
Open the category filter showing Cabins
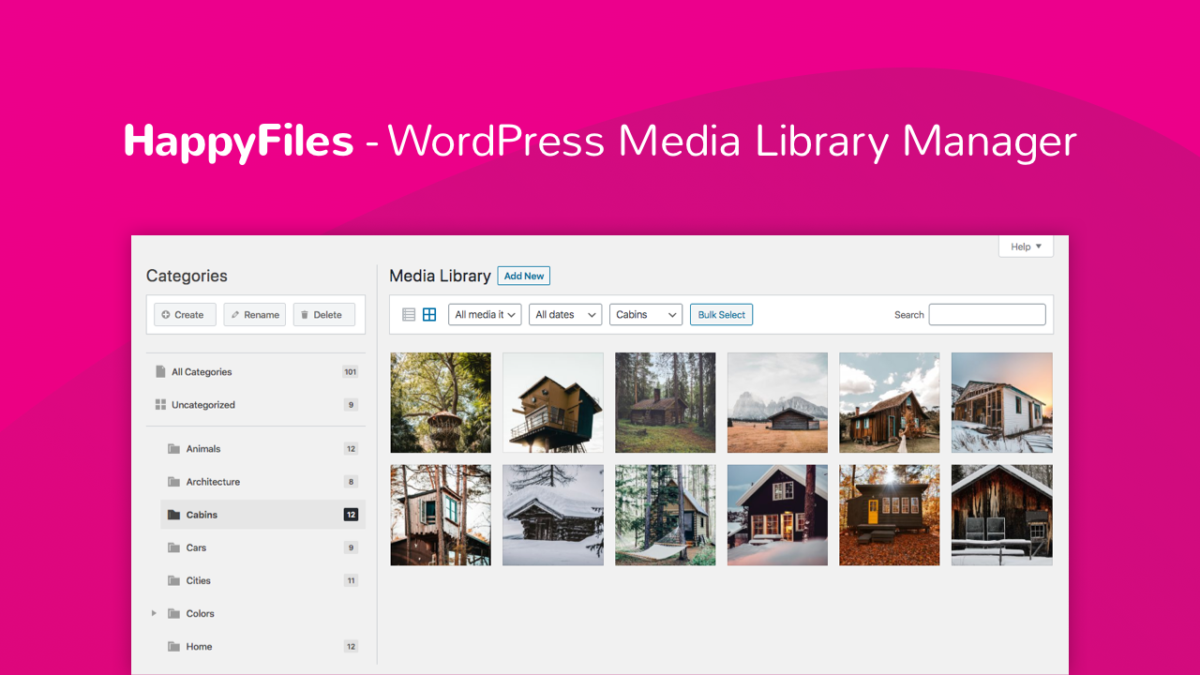[646, 314]
